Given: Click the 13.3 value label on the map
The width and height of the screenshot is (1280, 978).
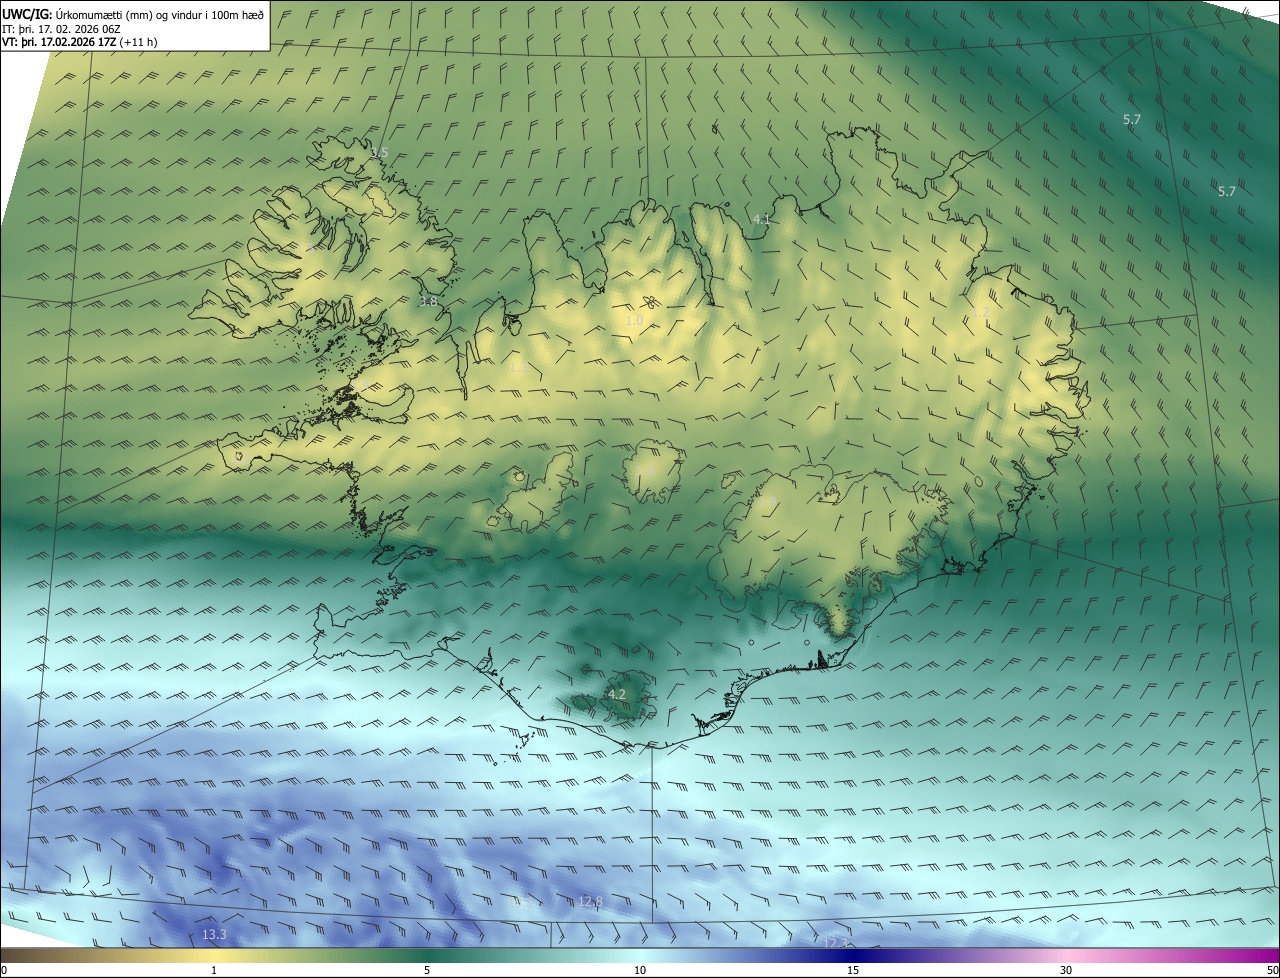Looking at the screenshot, I should pyautogui.click(x=214, y=935).
